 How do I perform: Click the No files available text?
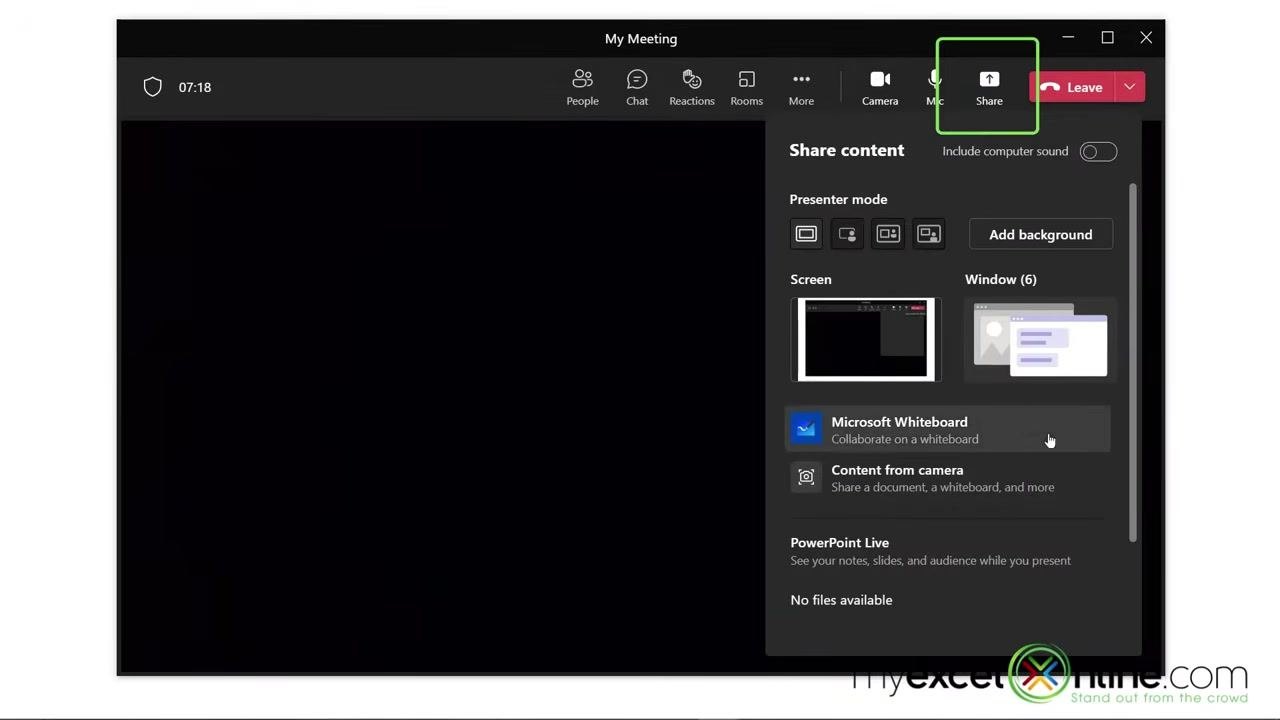click(x=841, y=600)
